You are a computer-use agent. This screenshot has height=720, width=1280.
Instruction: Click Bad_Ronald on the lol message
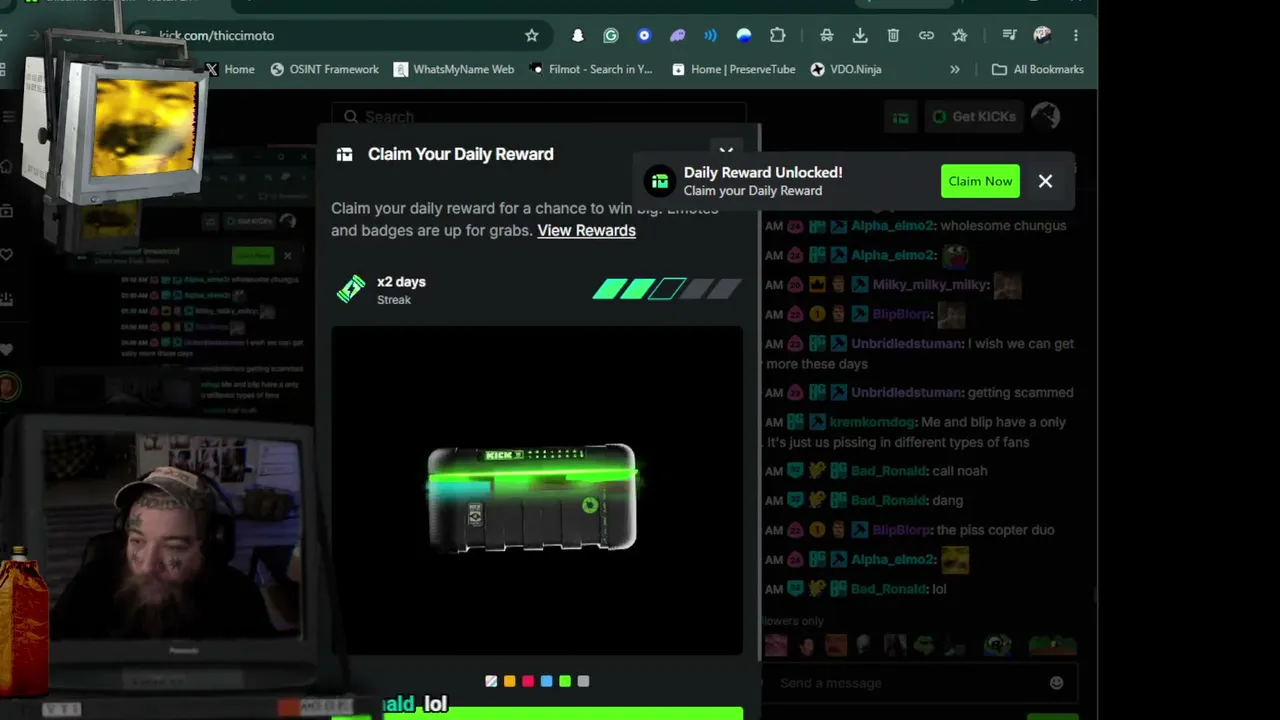(x=888, y=589)
